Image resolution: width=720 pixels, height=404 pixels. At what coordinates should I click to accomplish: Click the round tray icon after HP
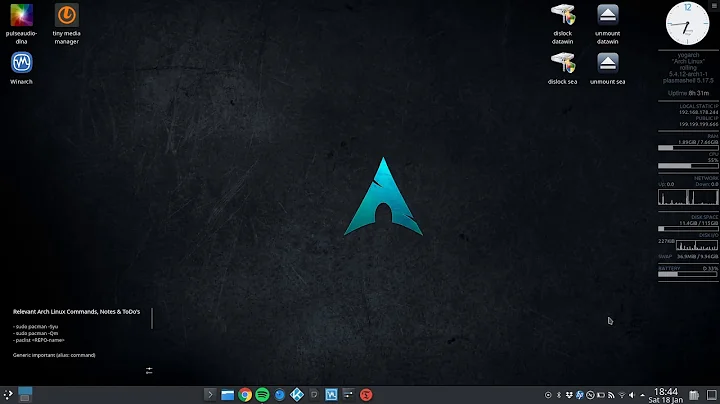(590, 395)
